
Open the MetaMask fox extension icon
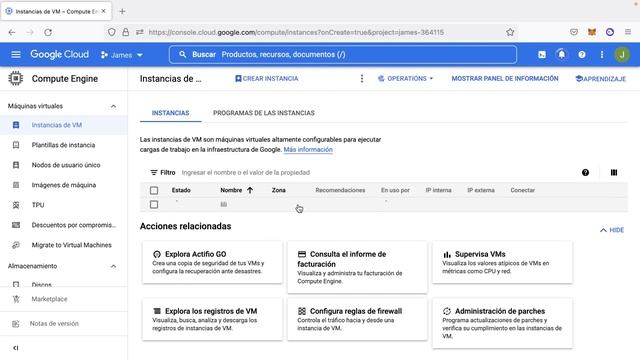pos(592,32)
